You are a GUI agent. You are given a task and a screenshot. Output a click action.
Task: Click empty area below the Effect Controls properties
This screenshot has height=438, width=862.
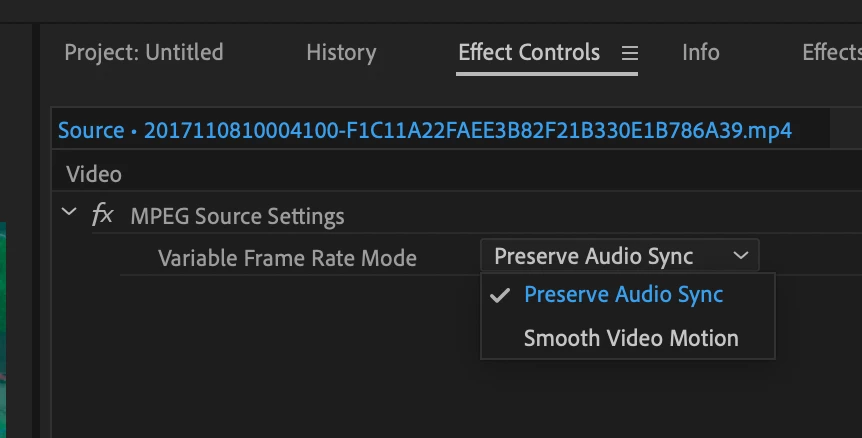click(264, 357)
